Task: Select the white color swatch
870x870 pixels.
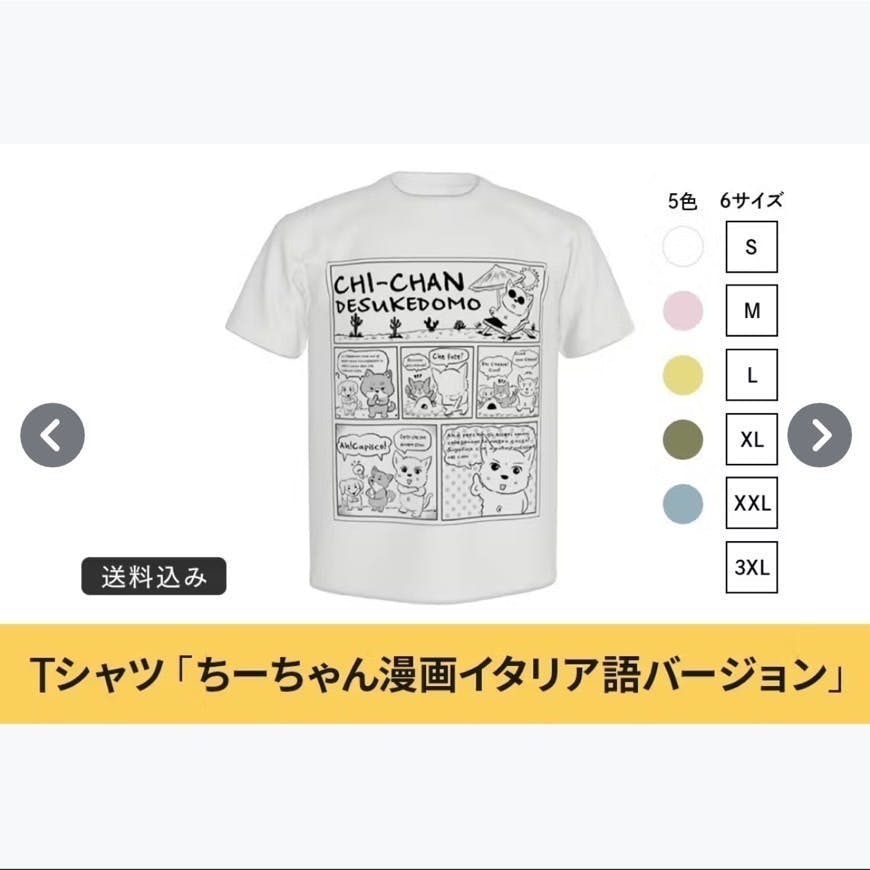Action: click(x=683, y=246)
